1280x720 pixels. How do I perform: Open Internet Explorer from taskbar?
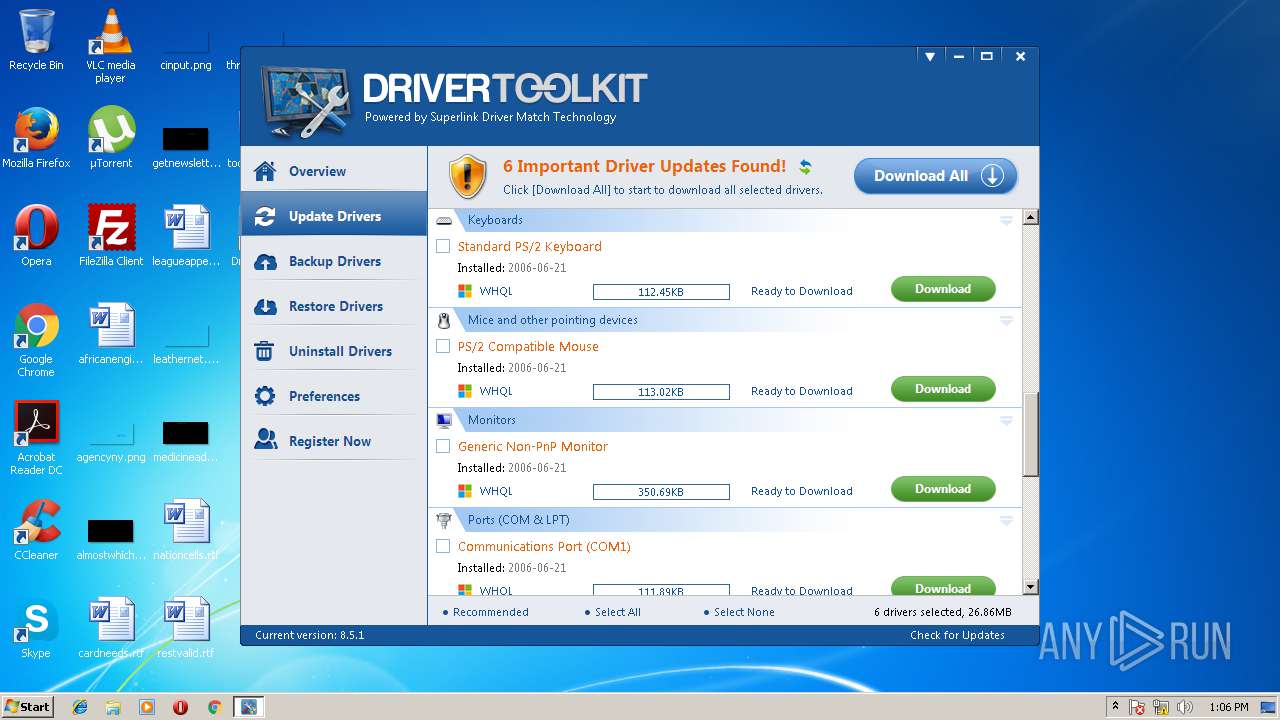coord(80,707)
